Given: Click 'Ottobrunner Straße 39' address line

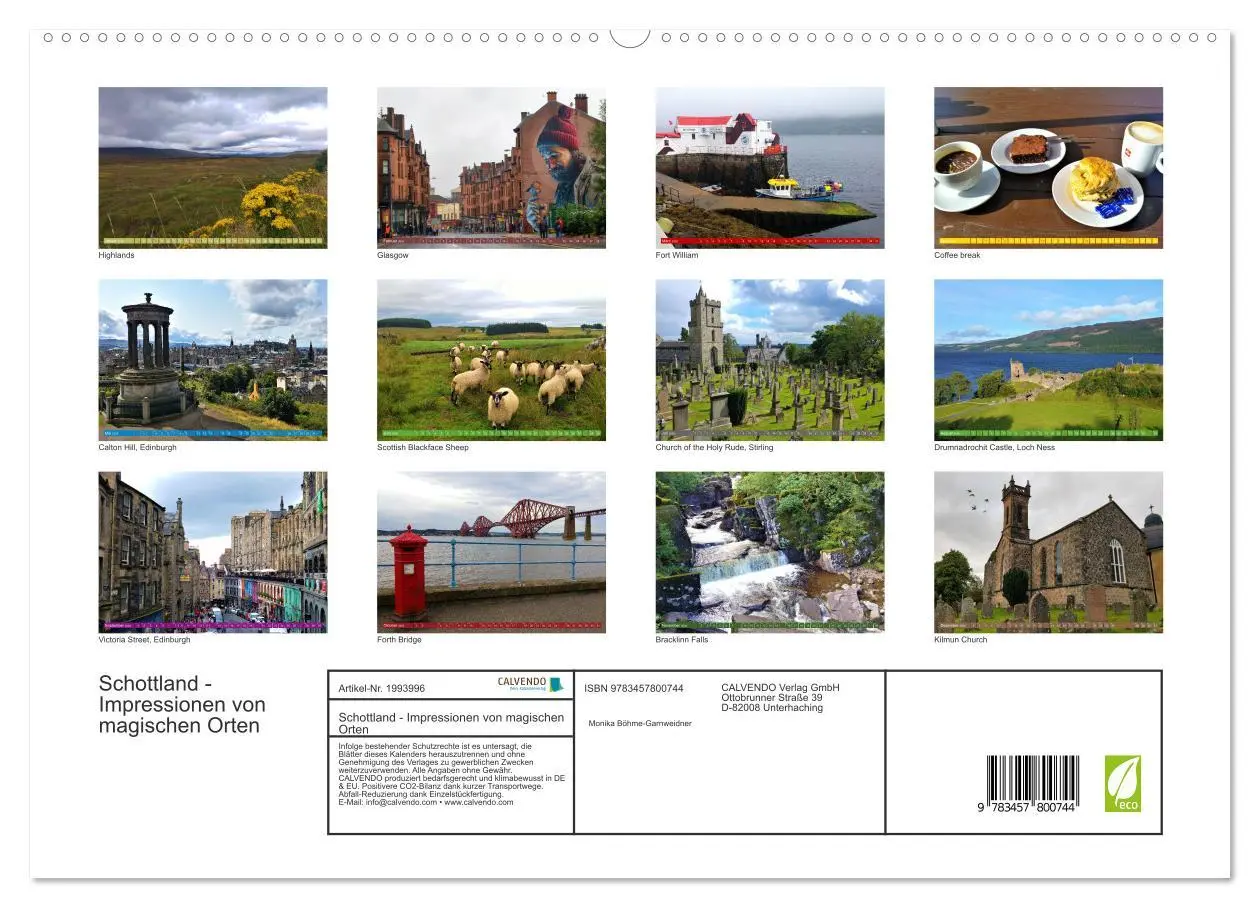Looking at the screenshot, I should click(772, 697).
